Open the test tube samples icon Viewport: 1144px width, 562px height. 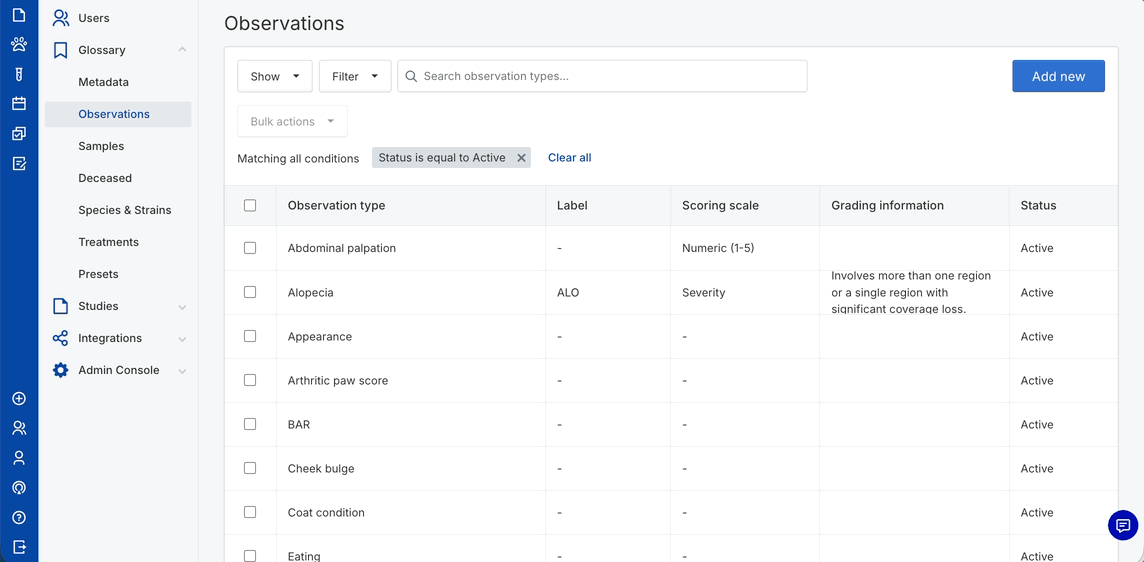(x=19, y=74)
